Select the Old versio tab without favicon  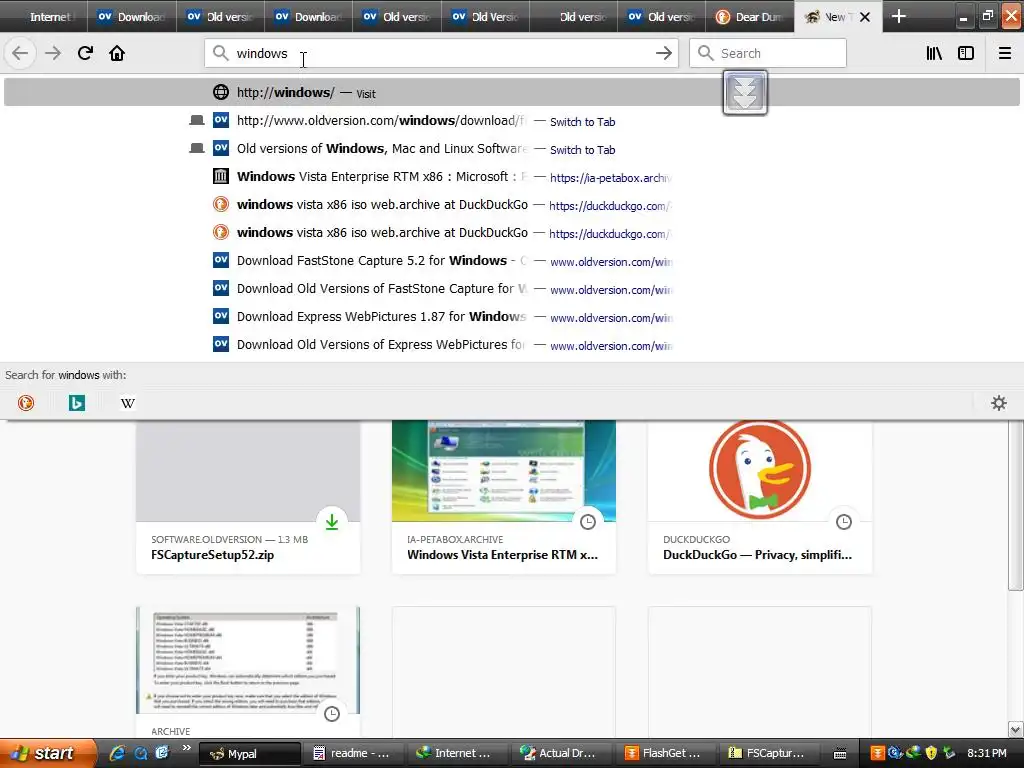click(573, 17)
